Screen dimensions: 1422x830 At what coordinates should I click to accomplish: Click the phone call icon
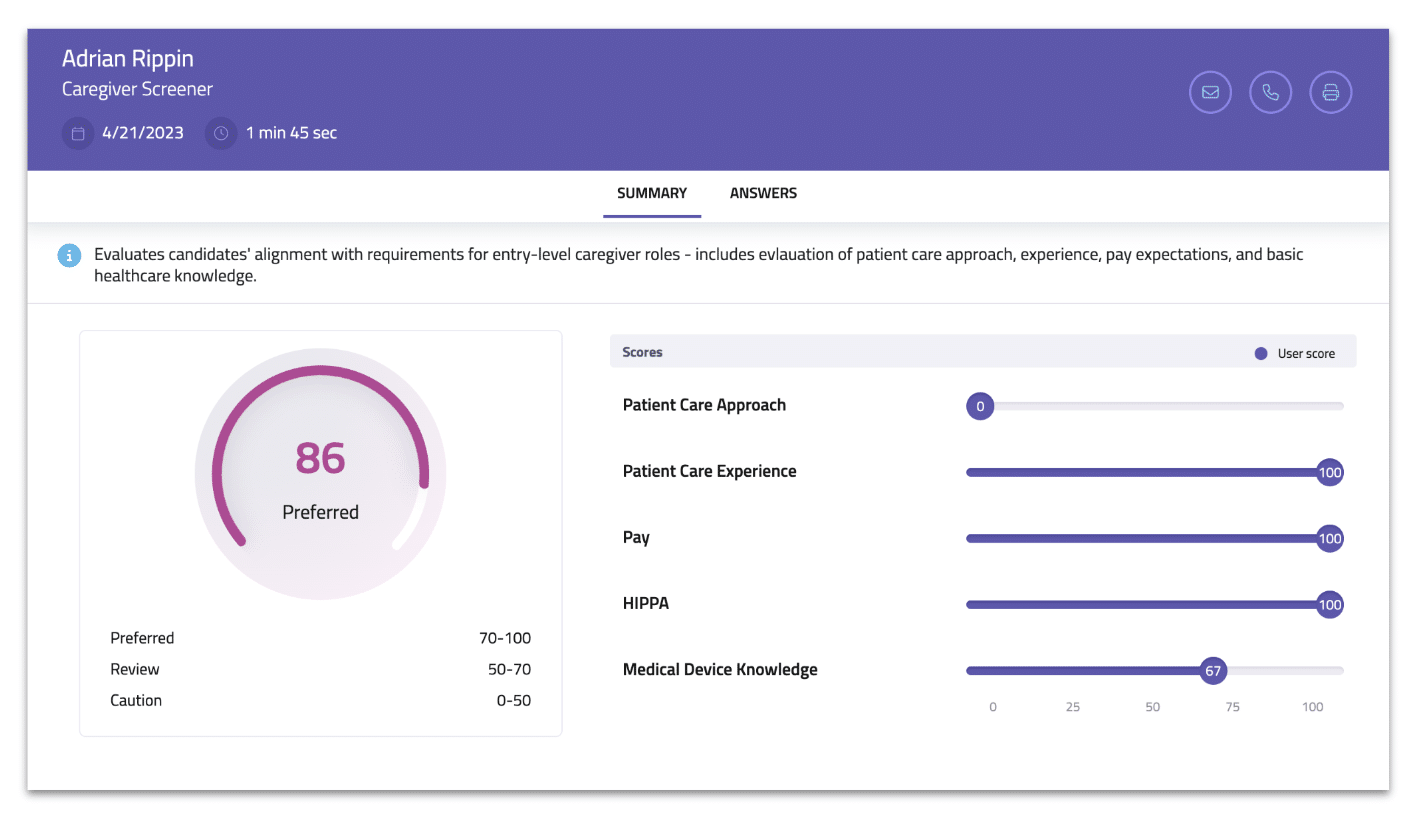[x=1270, y=93]
